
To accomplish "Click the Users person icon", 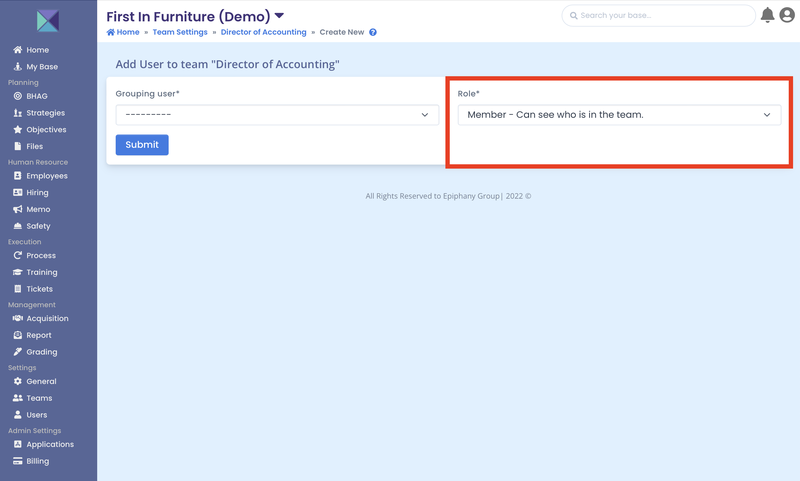I will click(17, 415).
